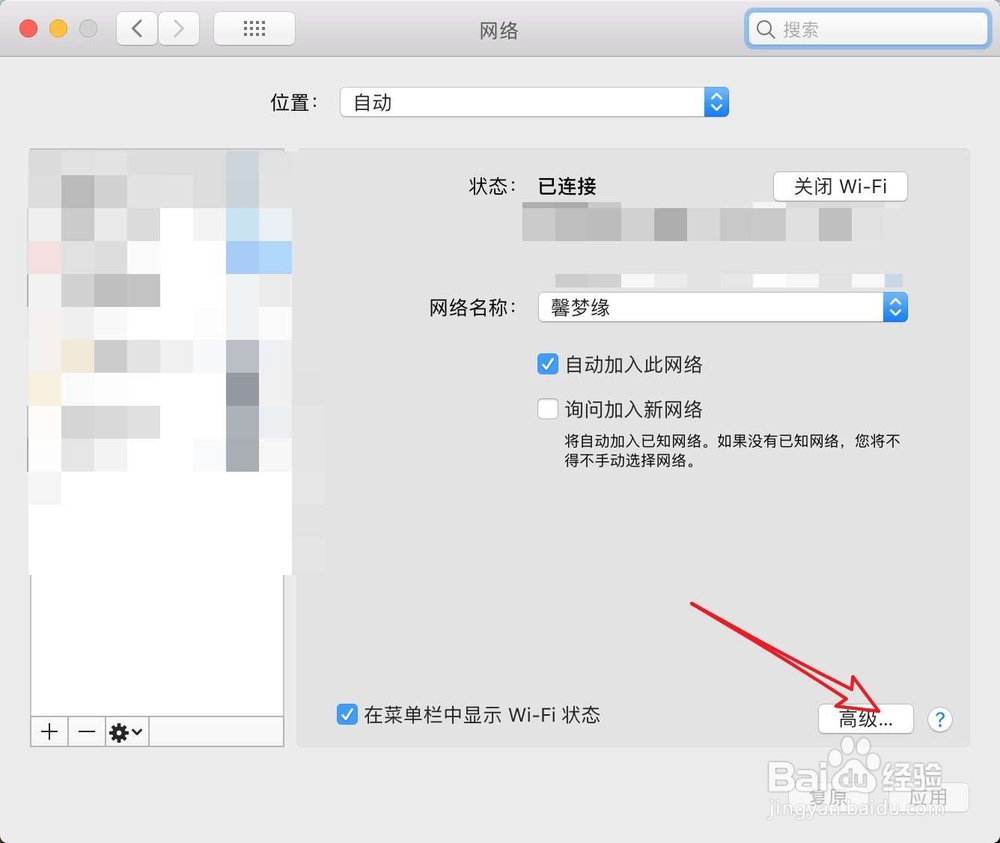The image size is (1000, 843).
Task: Click the magnifying glass in search field
Action: tap(765, 30)
